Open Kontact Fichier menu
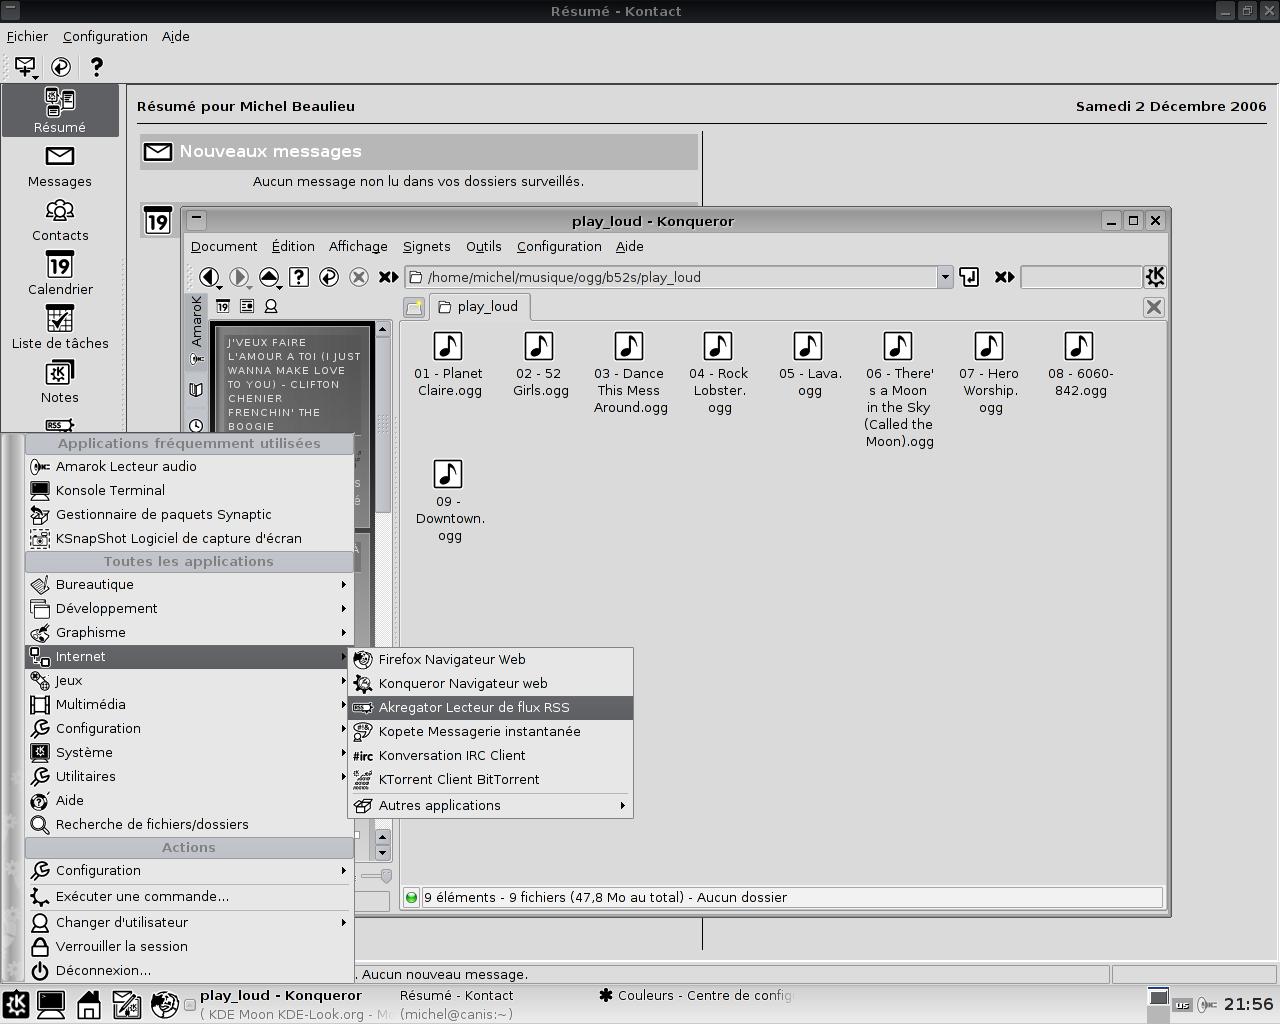 27,36
